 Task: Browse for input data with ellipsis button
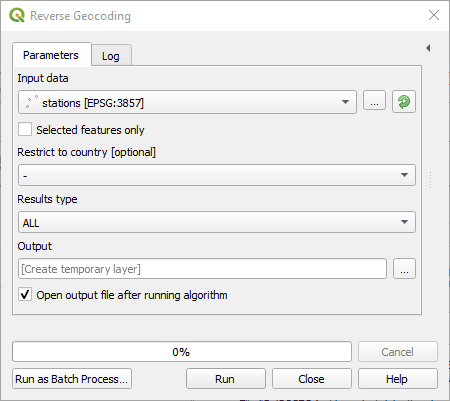click(374, 100)
